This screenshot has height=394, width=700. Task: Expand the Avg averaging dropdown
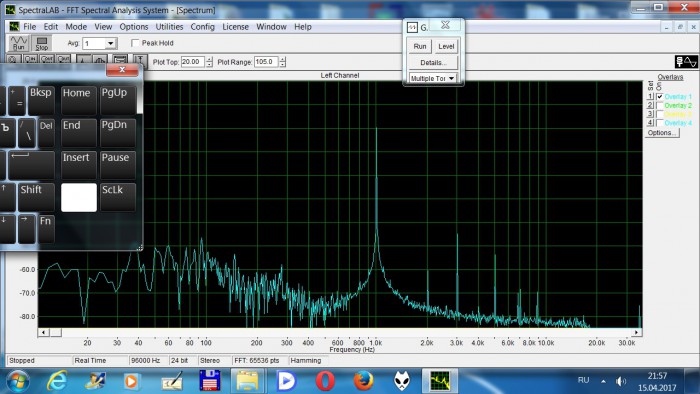pyautogui.click(x=110, y=43)
